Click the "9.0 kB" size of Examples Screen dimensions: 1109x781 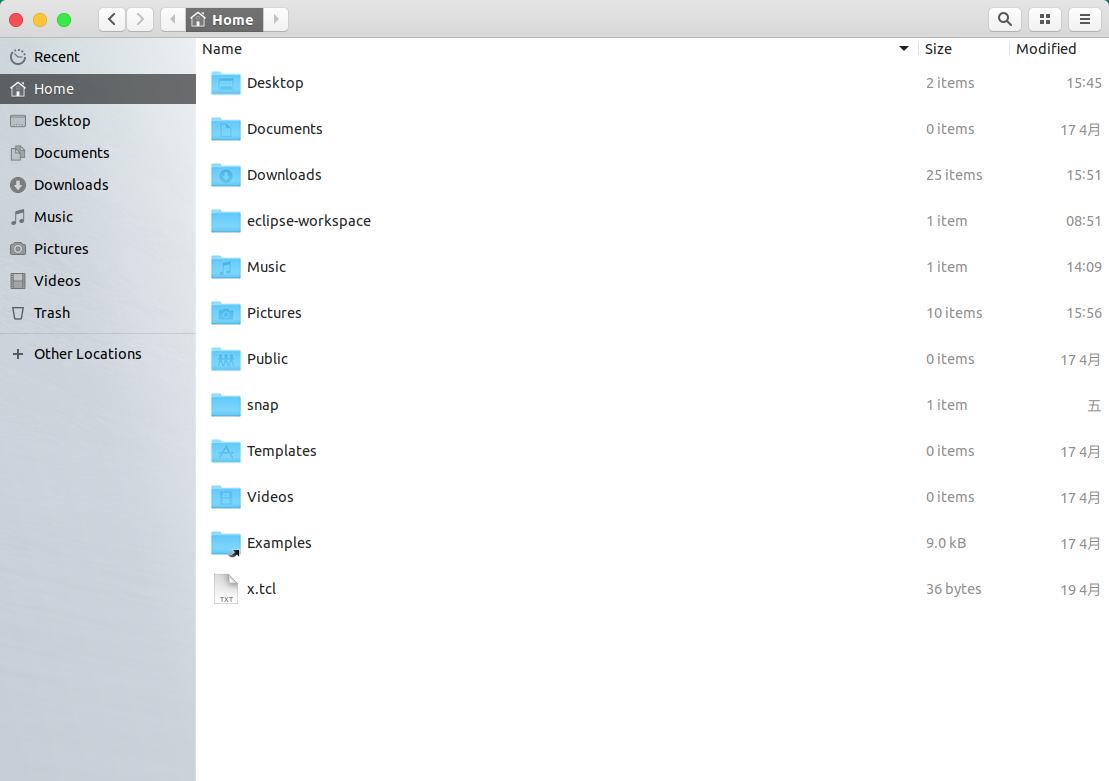(x=946, y=543)
